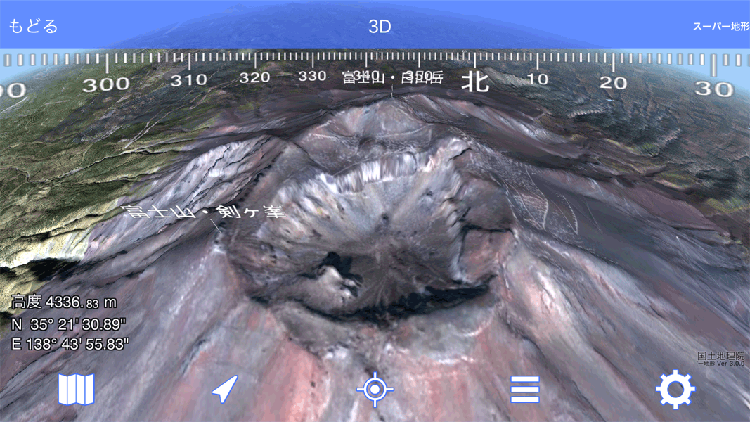Tap the E 138° 43' longitude readout
Screen dimensions: 750x422
click(70, 344)
